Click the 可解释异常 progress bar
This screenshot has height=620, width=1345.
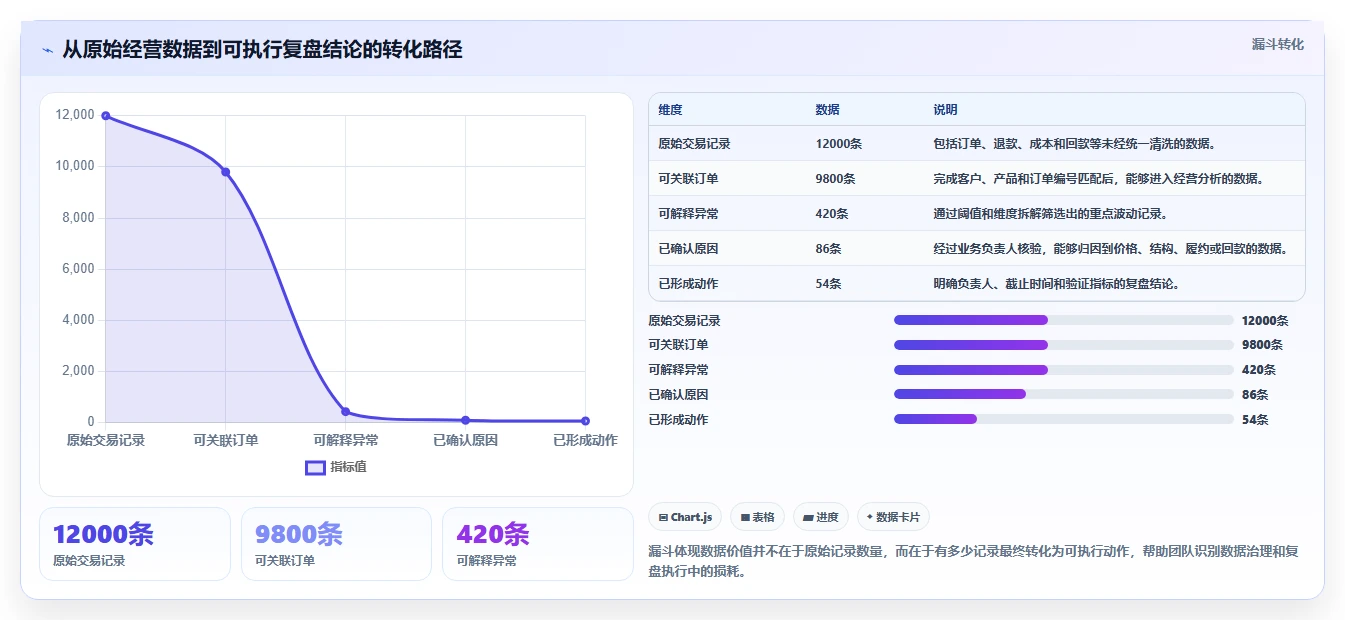pyautogui.click(x=1064, y=369)
